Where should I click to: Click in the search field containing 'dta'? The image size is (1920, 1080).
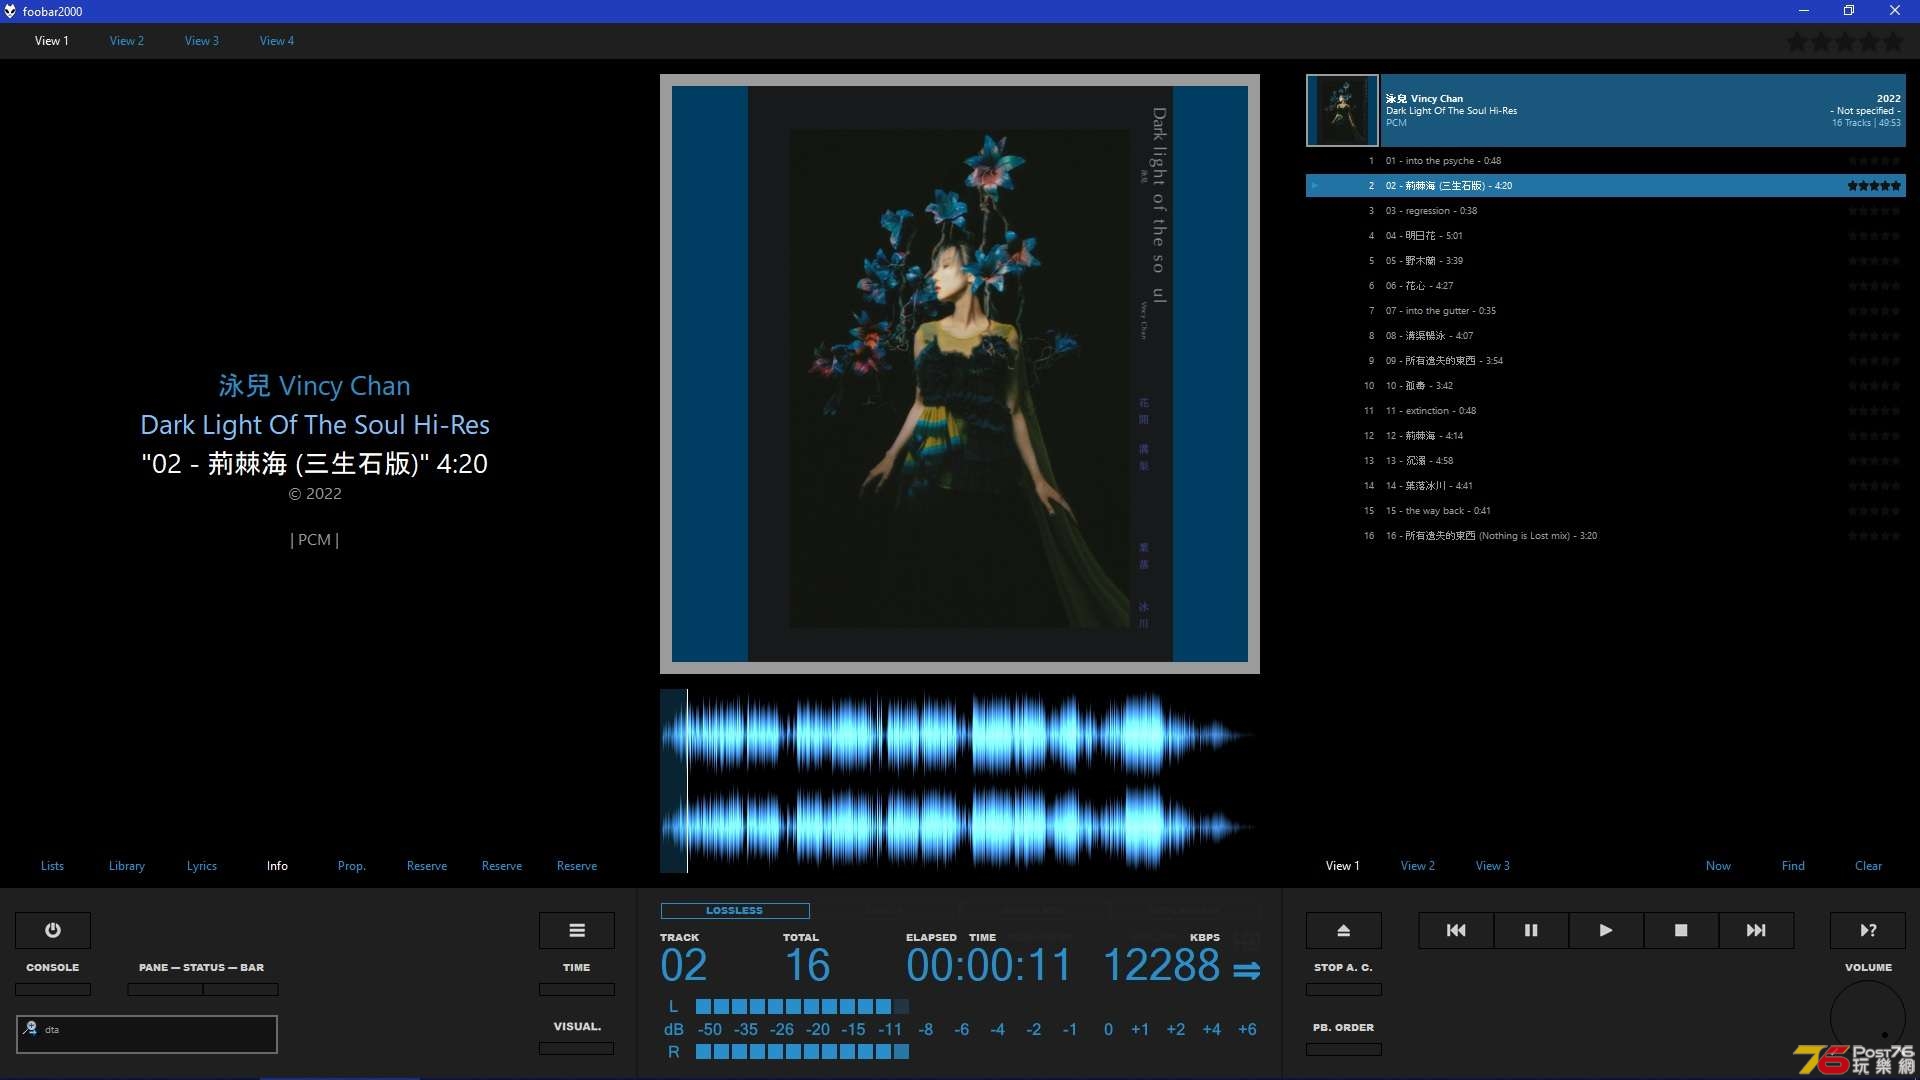(x=147, y=1034)
